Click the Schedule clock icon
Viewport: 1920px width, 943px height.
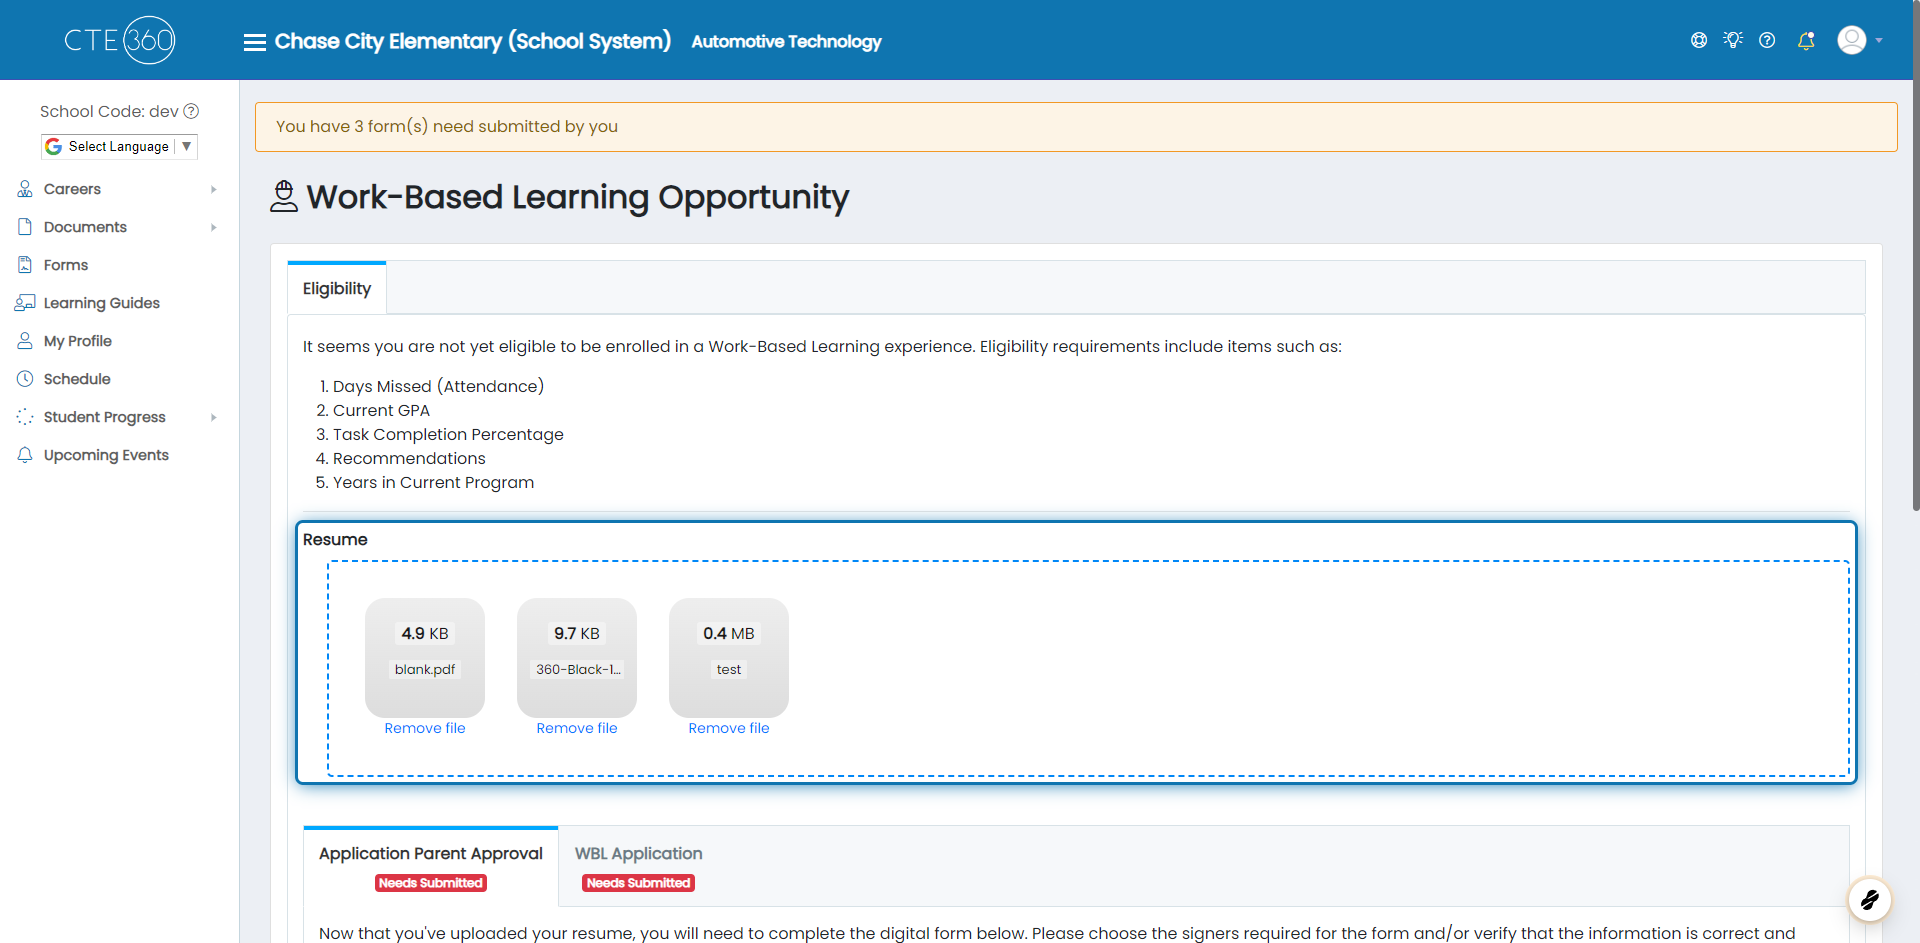(25, 379)
